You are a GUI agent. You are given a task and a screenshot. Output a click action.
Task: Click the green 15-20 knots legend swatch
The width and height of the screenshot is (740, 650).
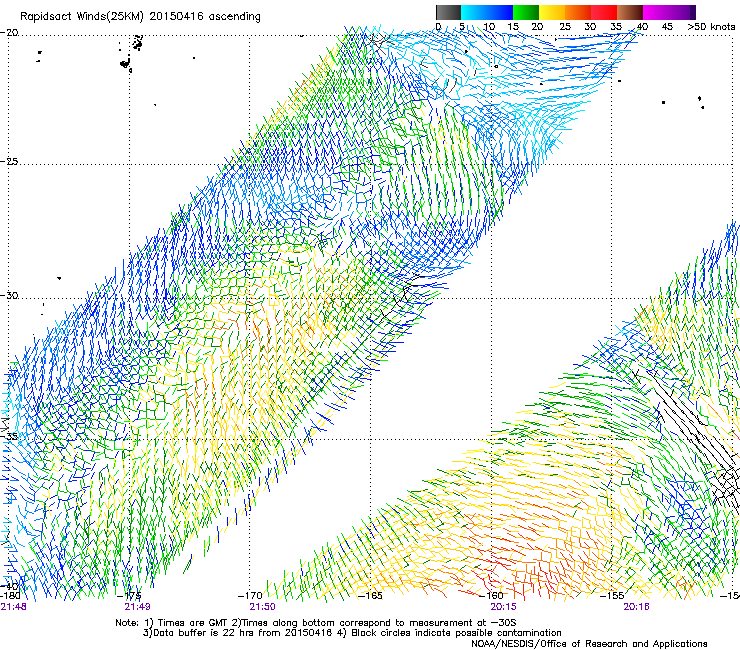526,12
